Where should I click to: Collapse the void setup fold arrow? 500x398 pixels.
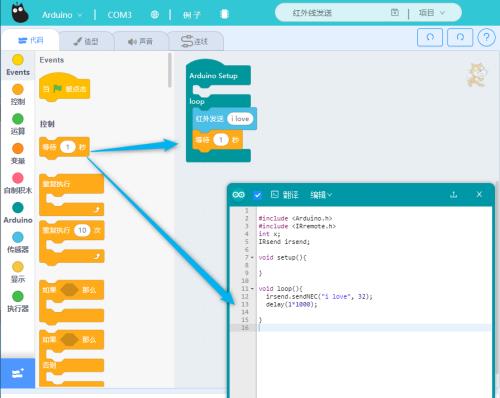click(252, 258)
